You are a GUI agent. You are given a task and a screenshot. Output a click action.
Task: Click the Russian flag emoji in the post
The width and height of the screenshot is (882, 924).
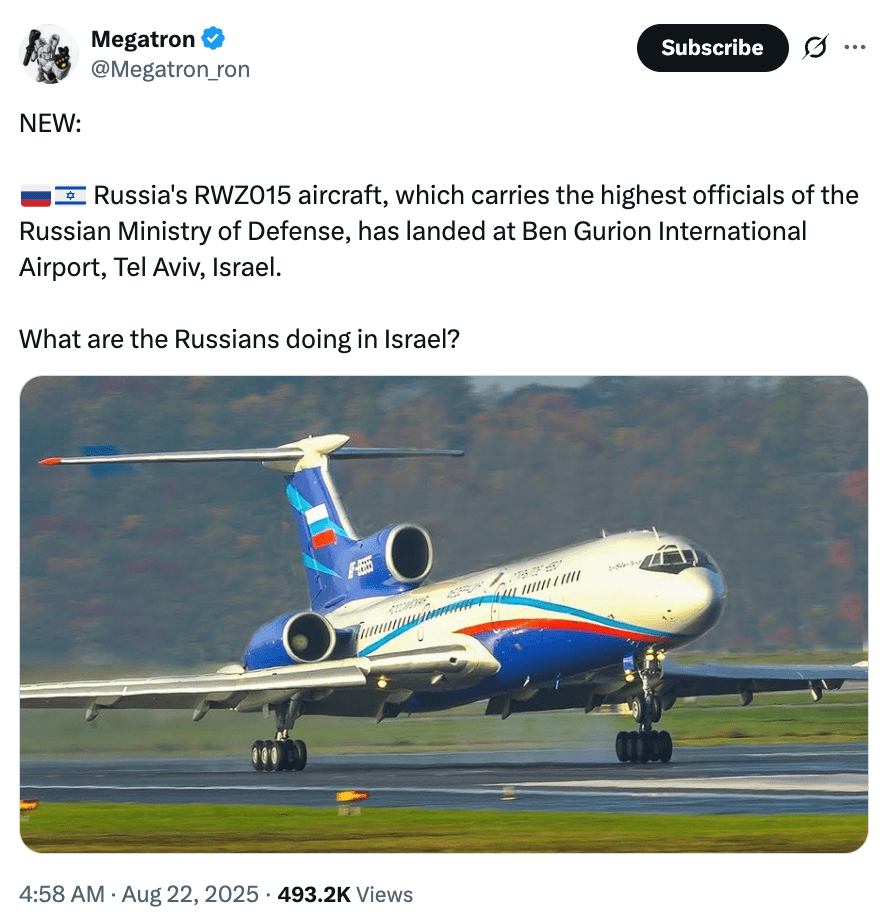point(35,195)
